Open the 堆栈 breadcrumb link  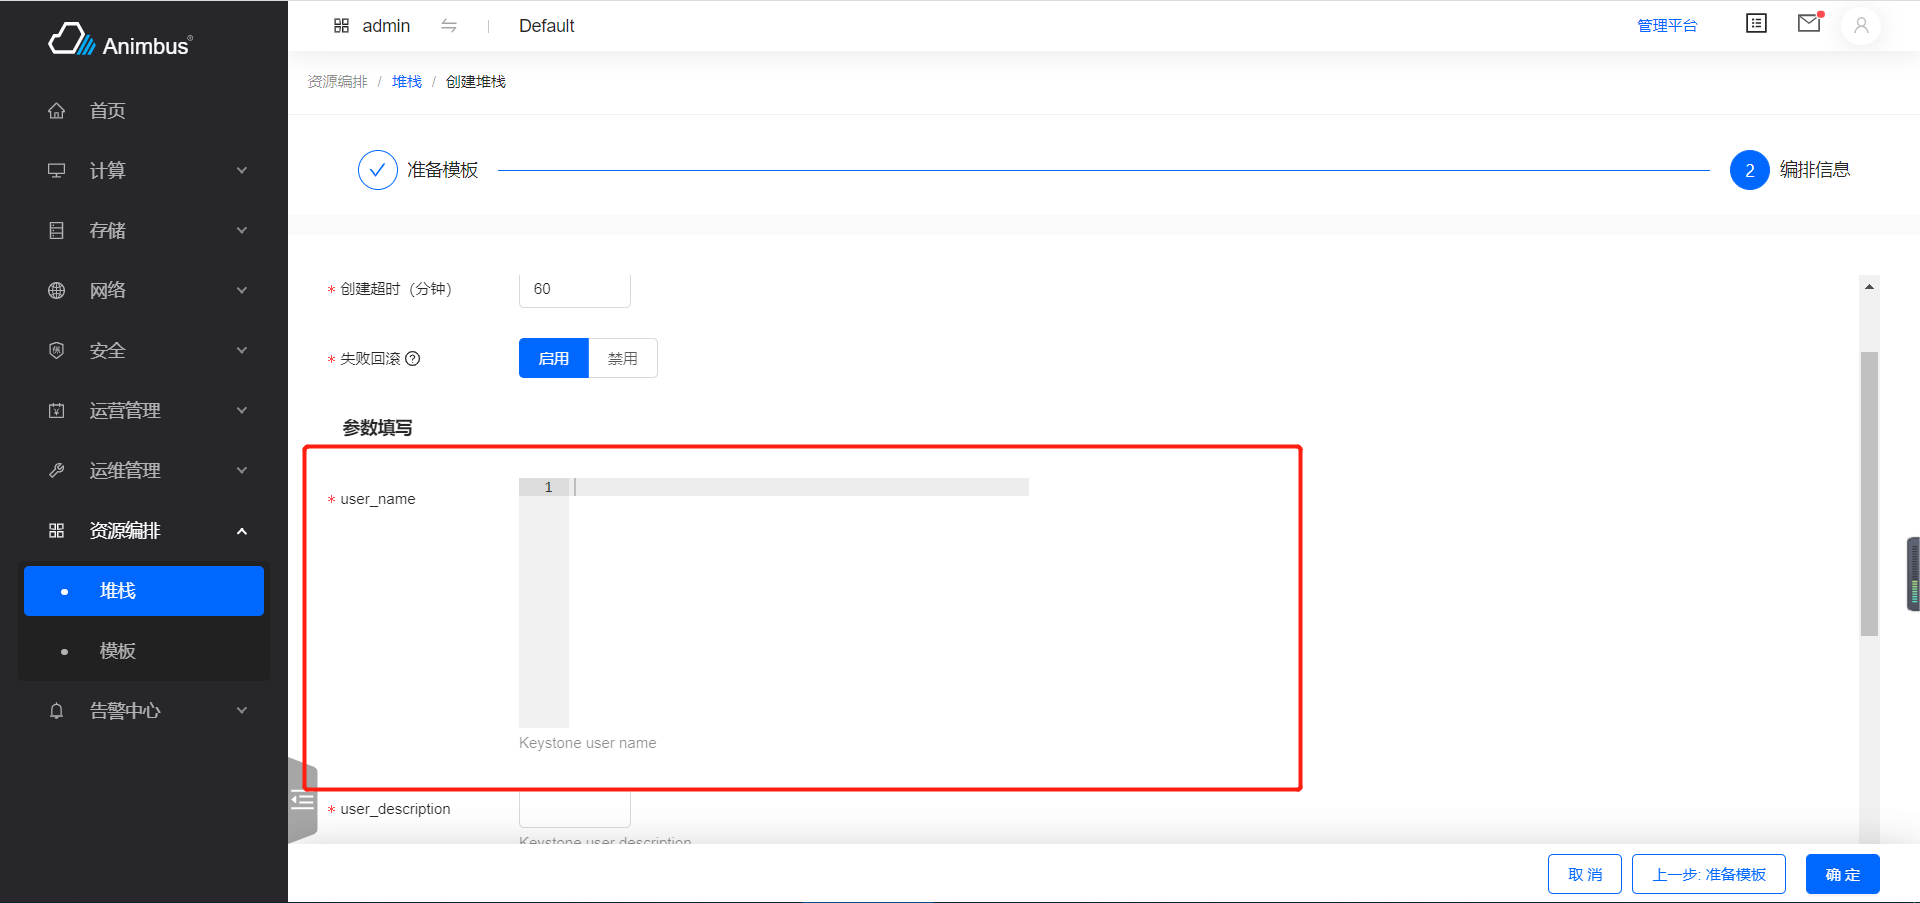[x=406, y=81]
